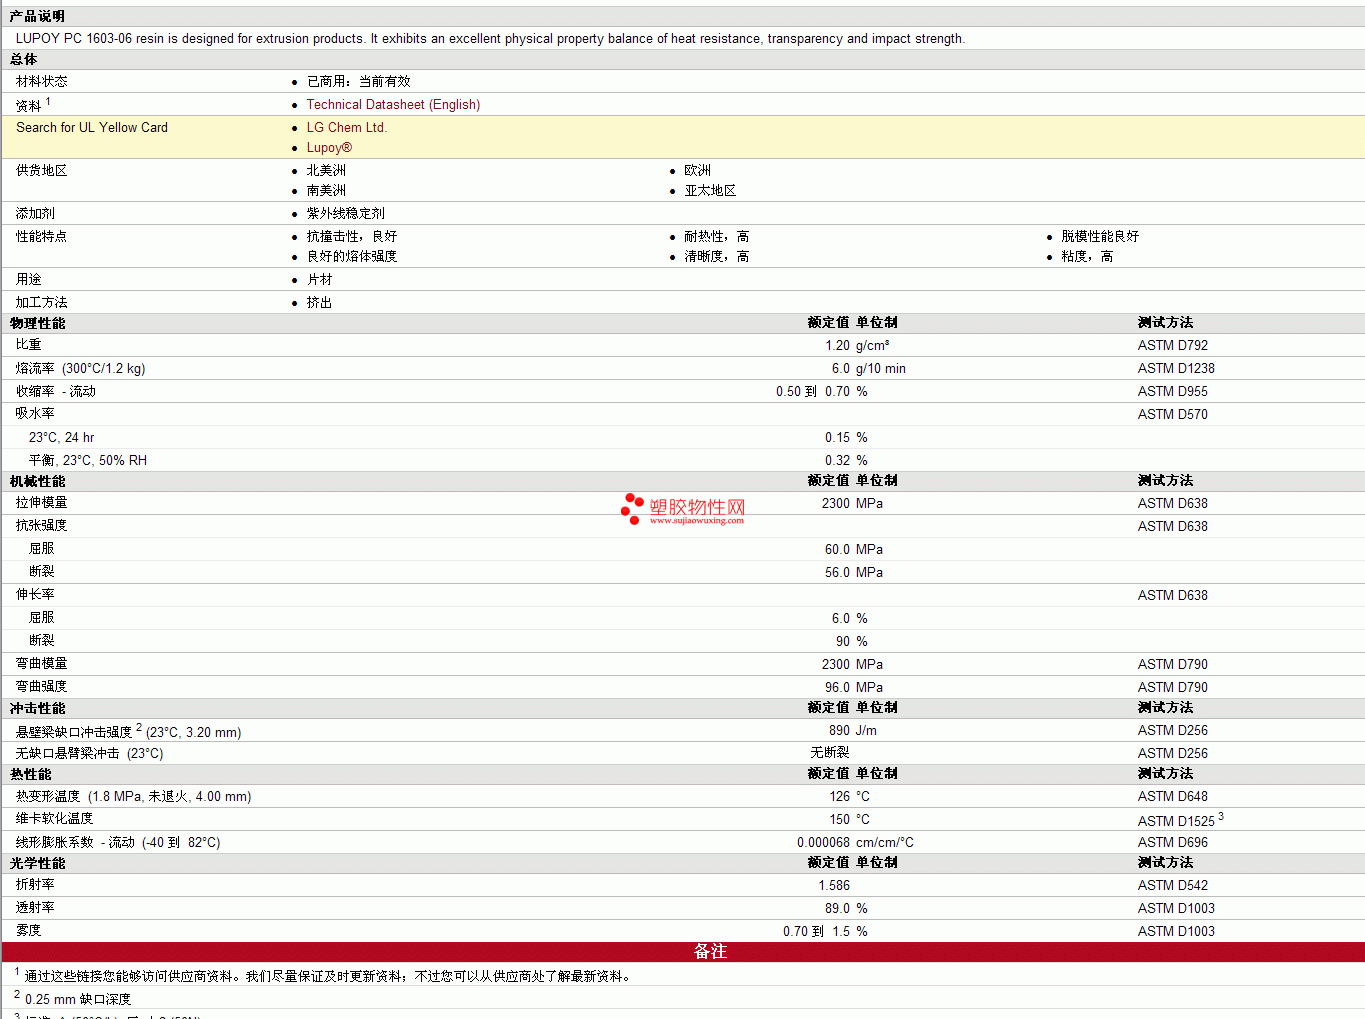Open the Lupoy® link
Image resolution: width=1365 pixels, height=1019 pixels.
click(329, 147)
